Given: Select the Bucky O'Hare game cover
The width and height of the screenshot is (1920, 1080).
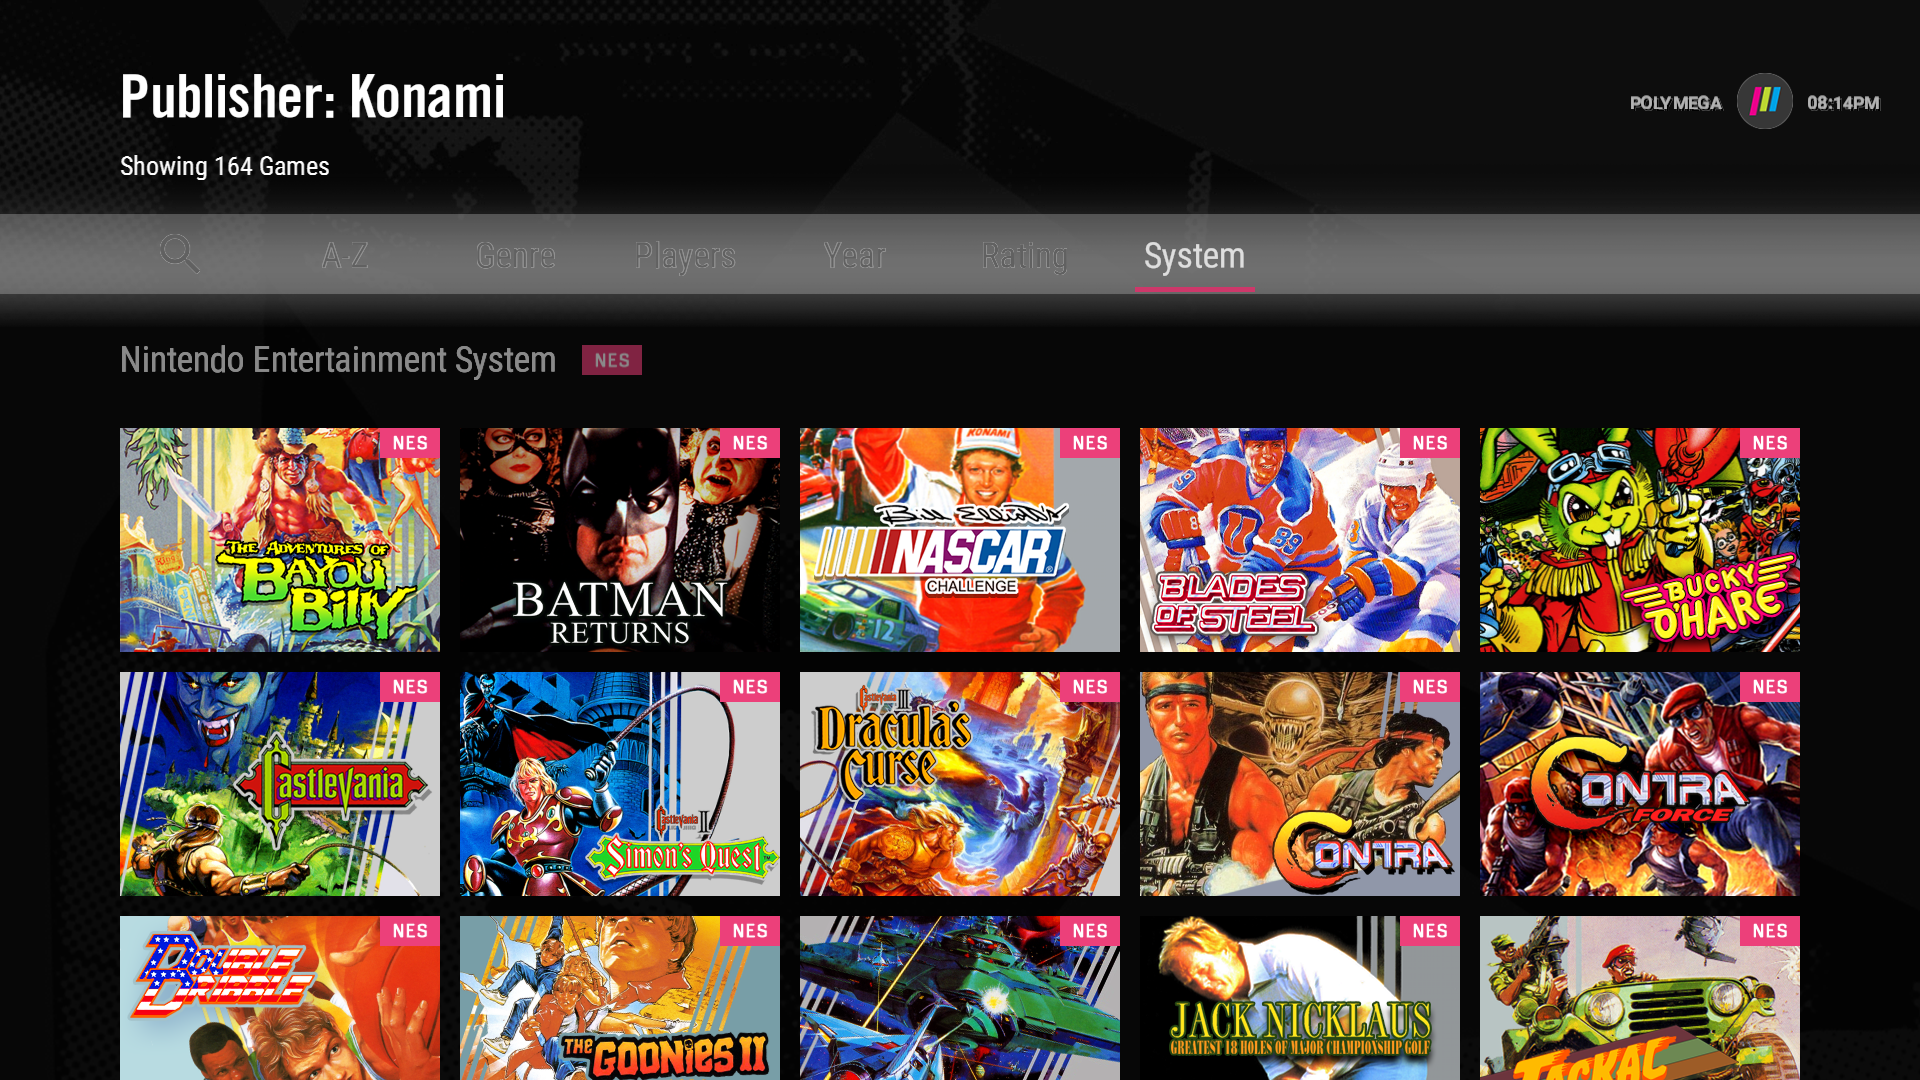Looking at the screenshot, I should coord(1640,540).
